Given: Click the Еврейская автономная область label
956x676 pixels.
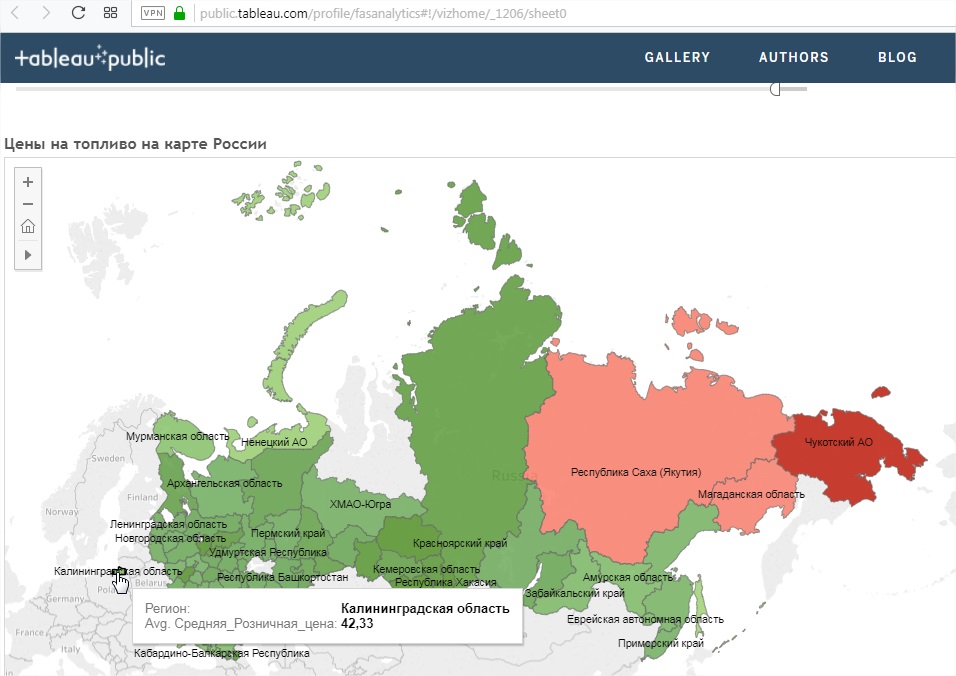Looking at the screenshot, I should [645, 619].
